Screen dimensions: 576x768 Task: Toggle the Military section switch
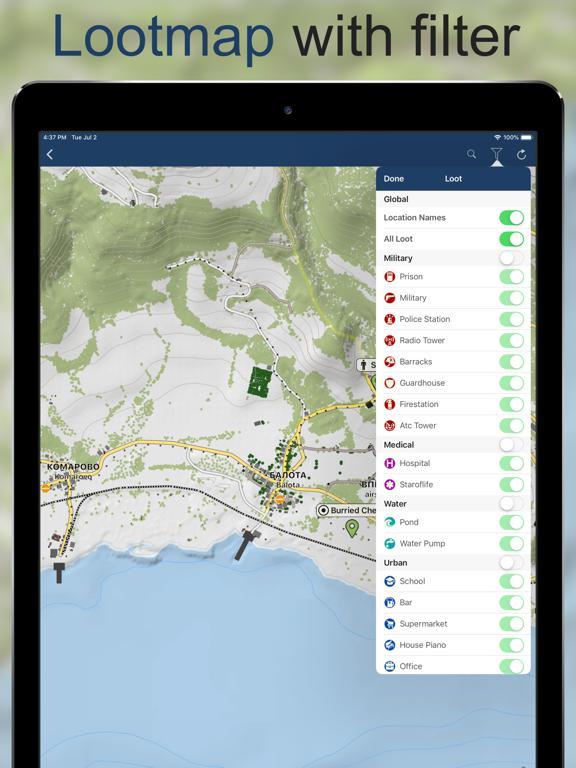pos(511,258)
